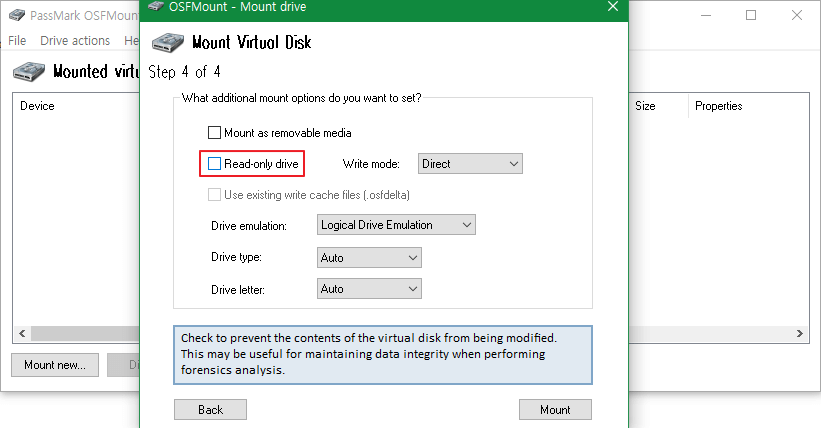Maximize the PassMark OSFMount main window
This screenshot has width=821, height=428.
(751, 15)
